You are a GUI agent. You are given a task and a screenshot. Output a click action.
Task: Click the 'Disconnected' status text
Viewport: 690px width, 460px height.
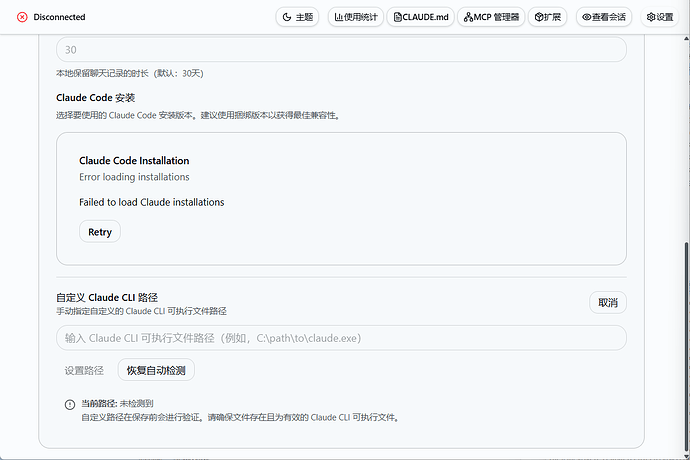coord(59,17)
